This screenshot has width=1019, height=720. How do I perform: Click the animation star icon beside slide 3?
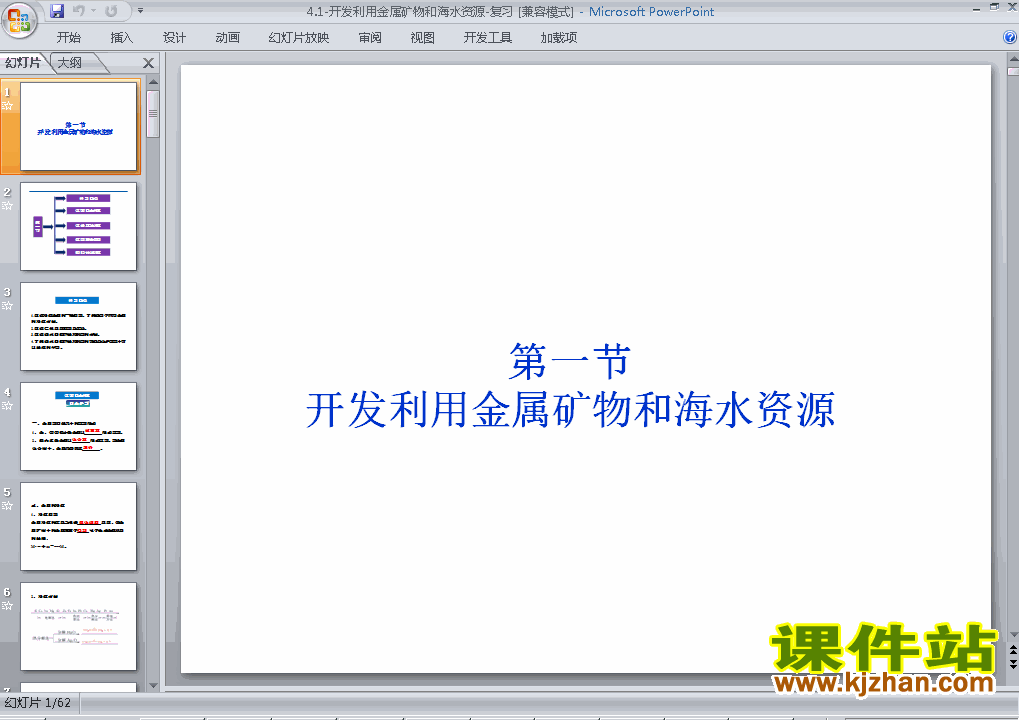tap(8, 305)
